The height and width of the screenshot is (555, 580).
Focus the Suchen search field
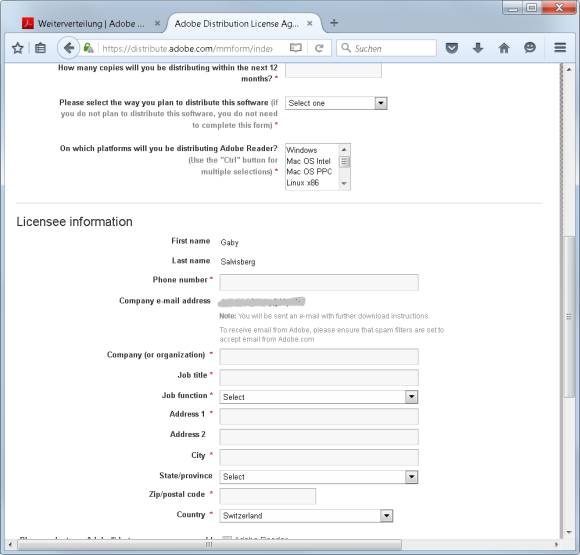pos(387,48)
